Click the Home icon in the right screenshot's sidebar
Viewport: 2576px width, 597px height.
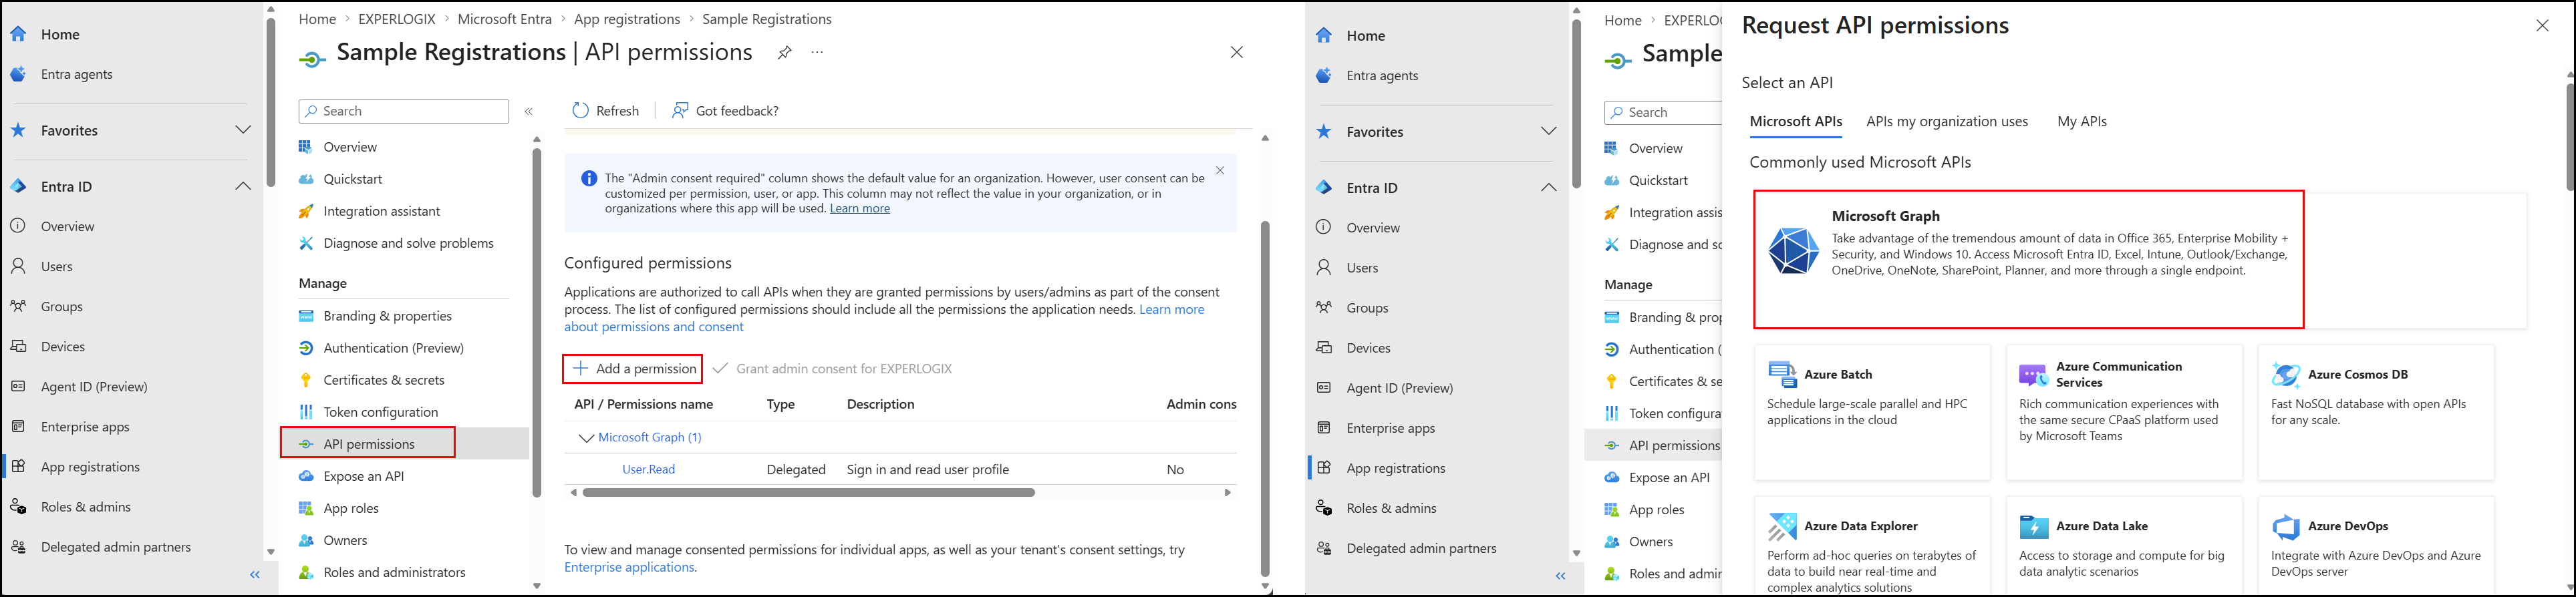coord(1324,35)
